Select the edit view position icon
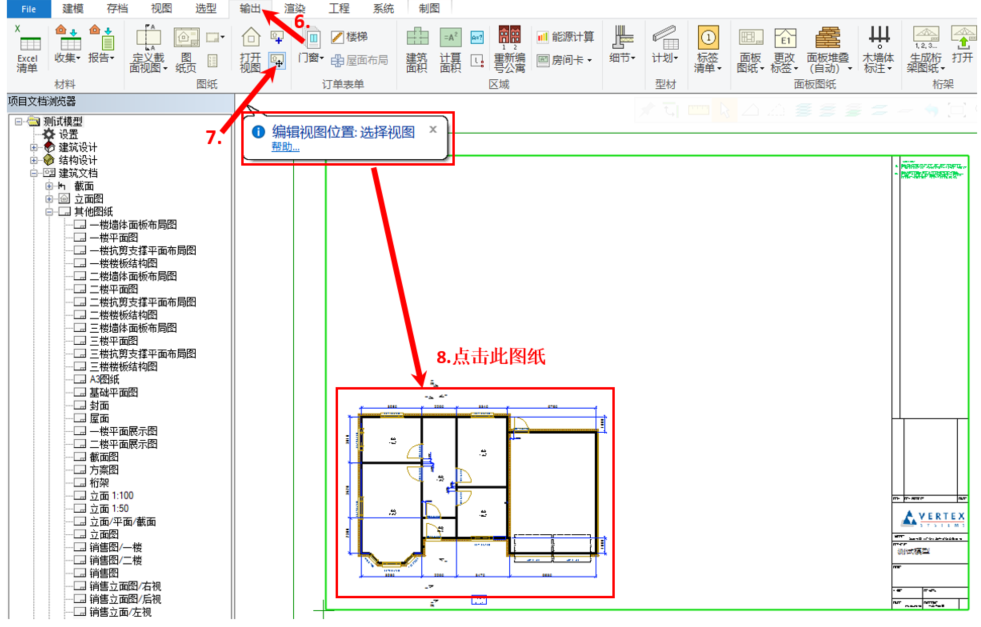Screen dimensions: 981x627 tap(277, 61)
